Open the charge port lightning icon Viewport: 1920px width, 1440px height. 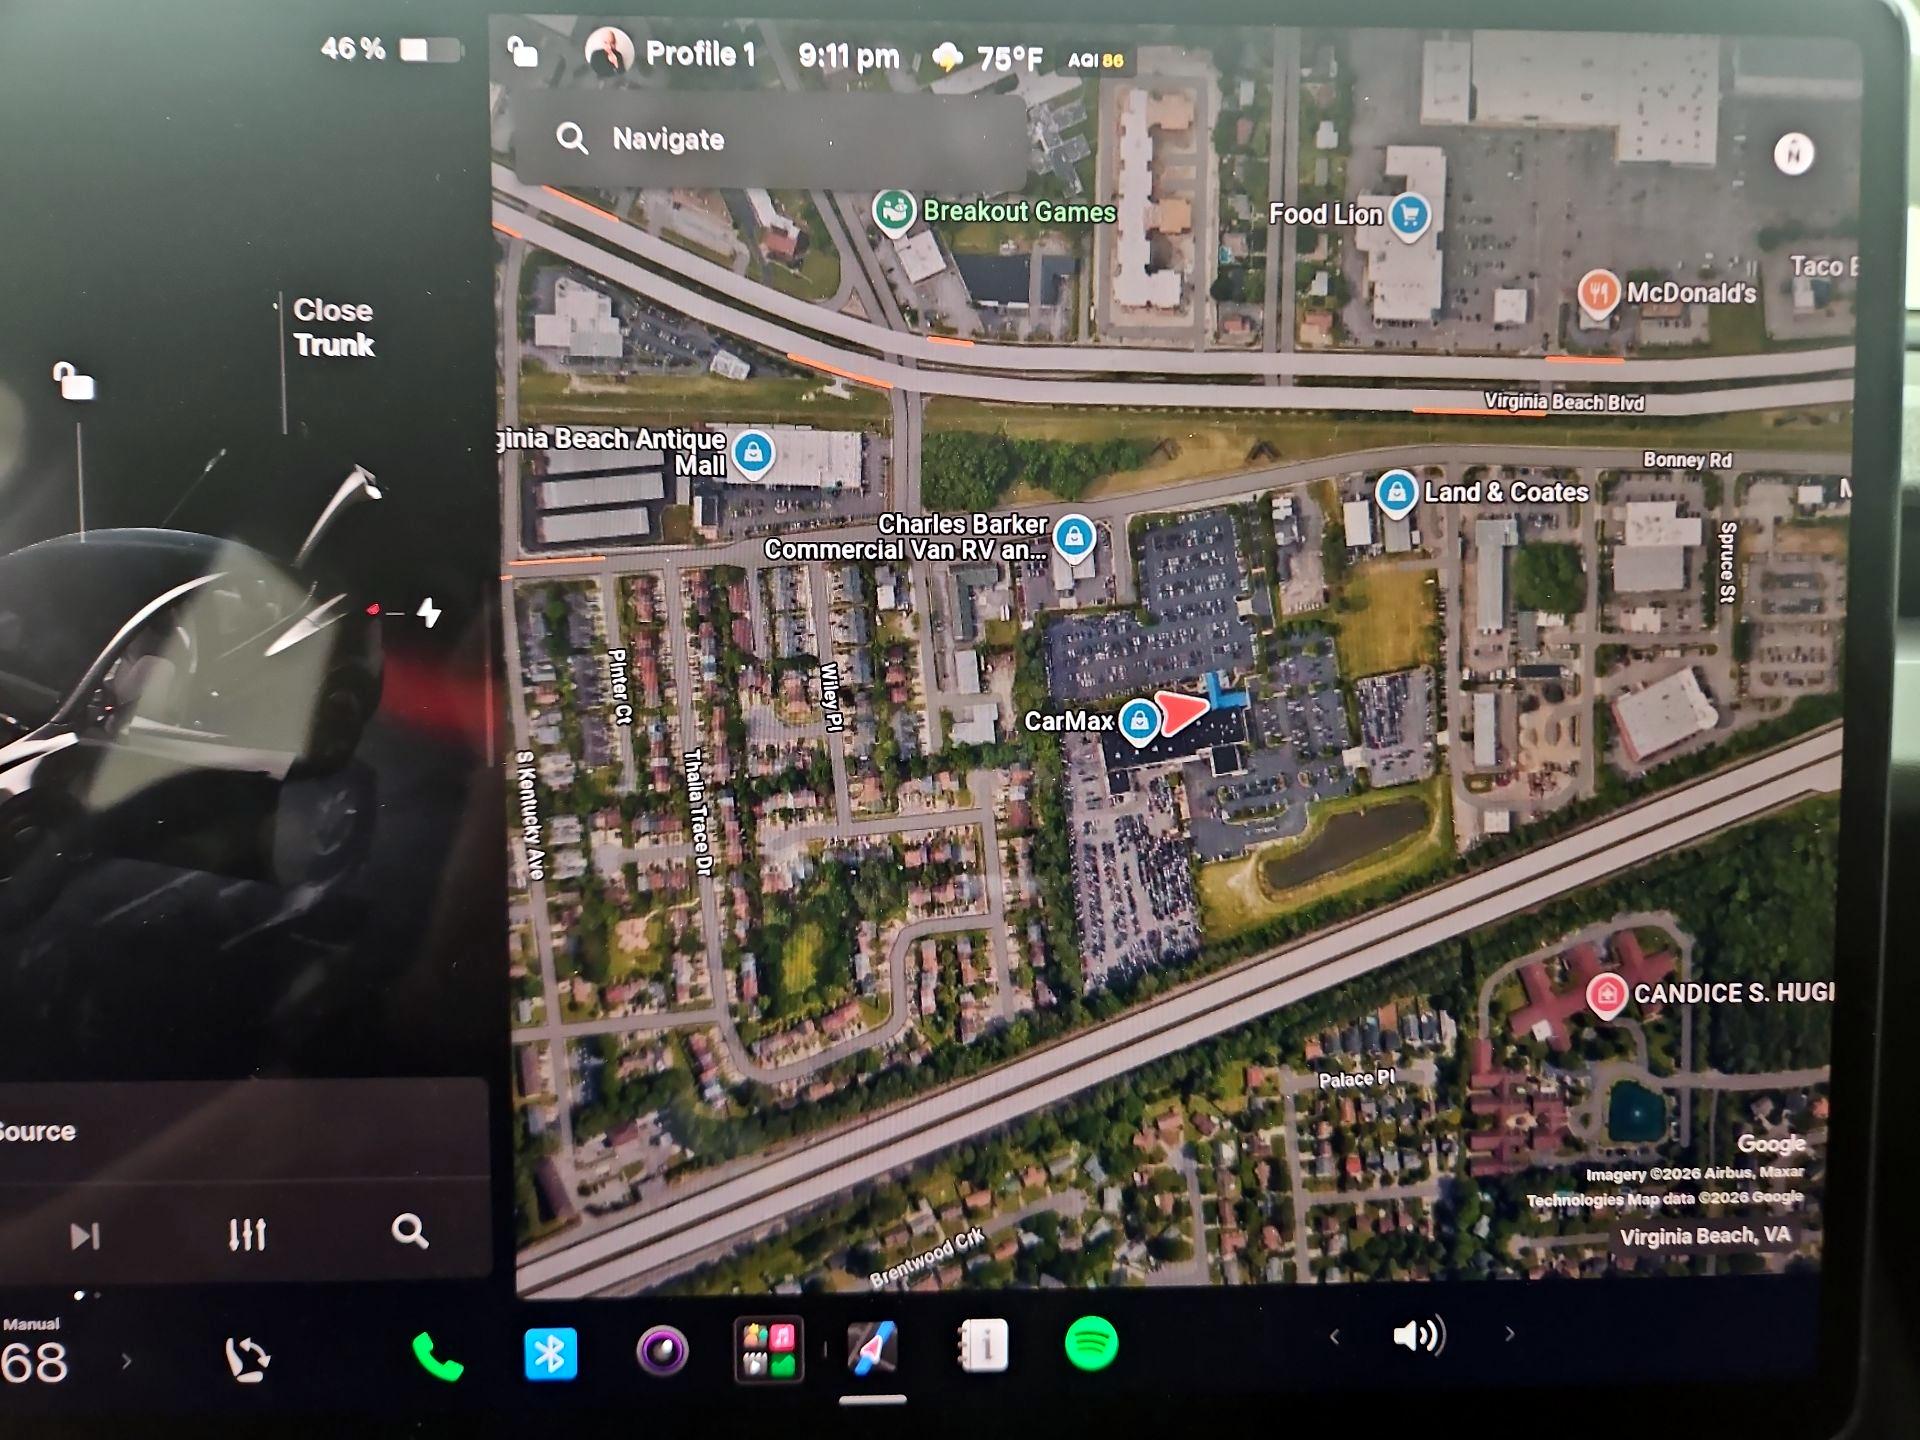(x=429, y=612)
